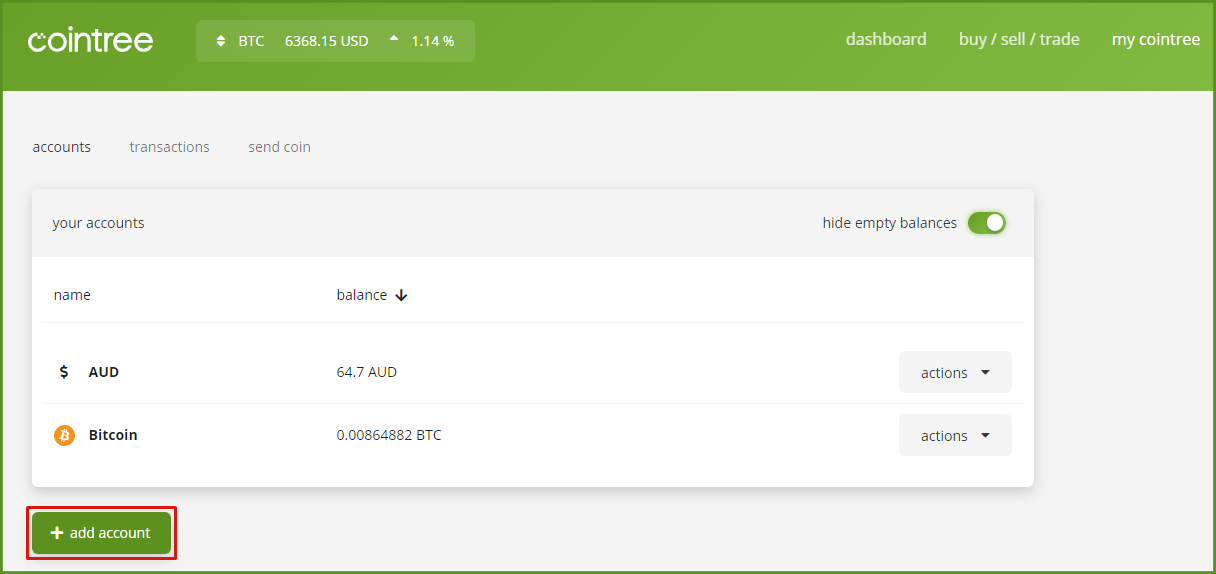Click the 0.00864882 BTC balance value
This screenshot has width=1216, height=574.
389,435
